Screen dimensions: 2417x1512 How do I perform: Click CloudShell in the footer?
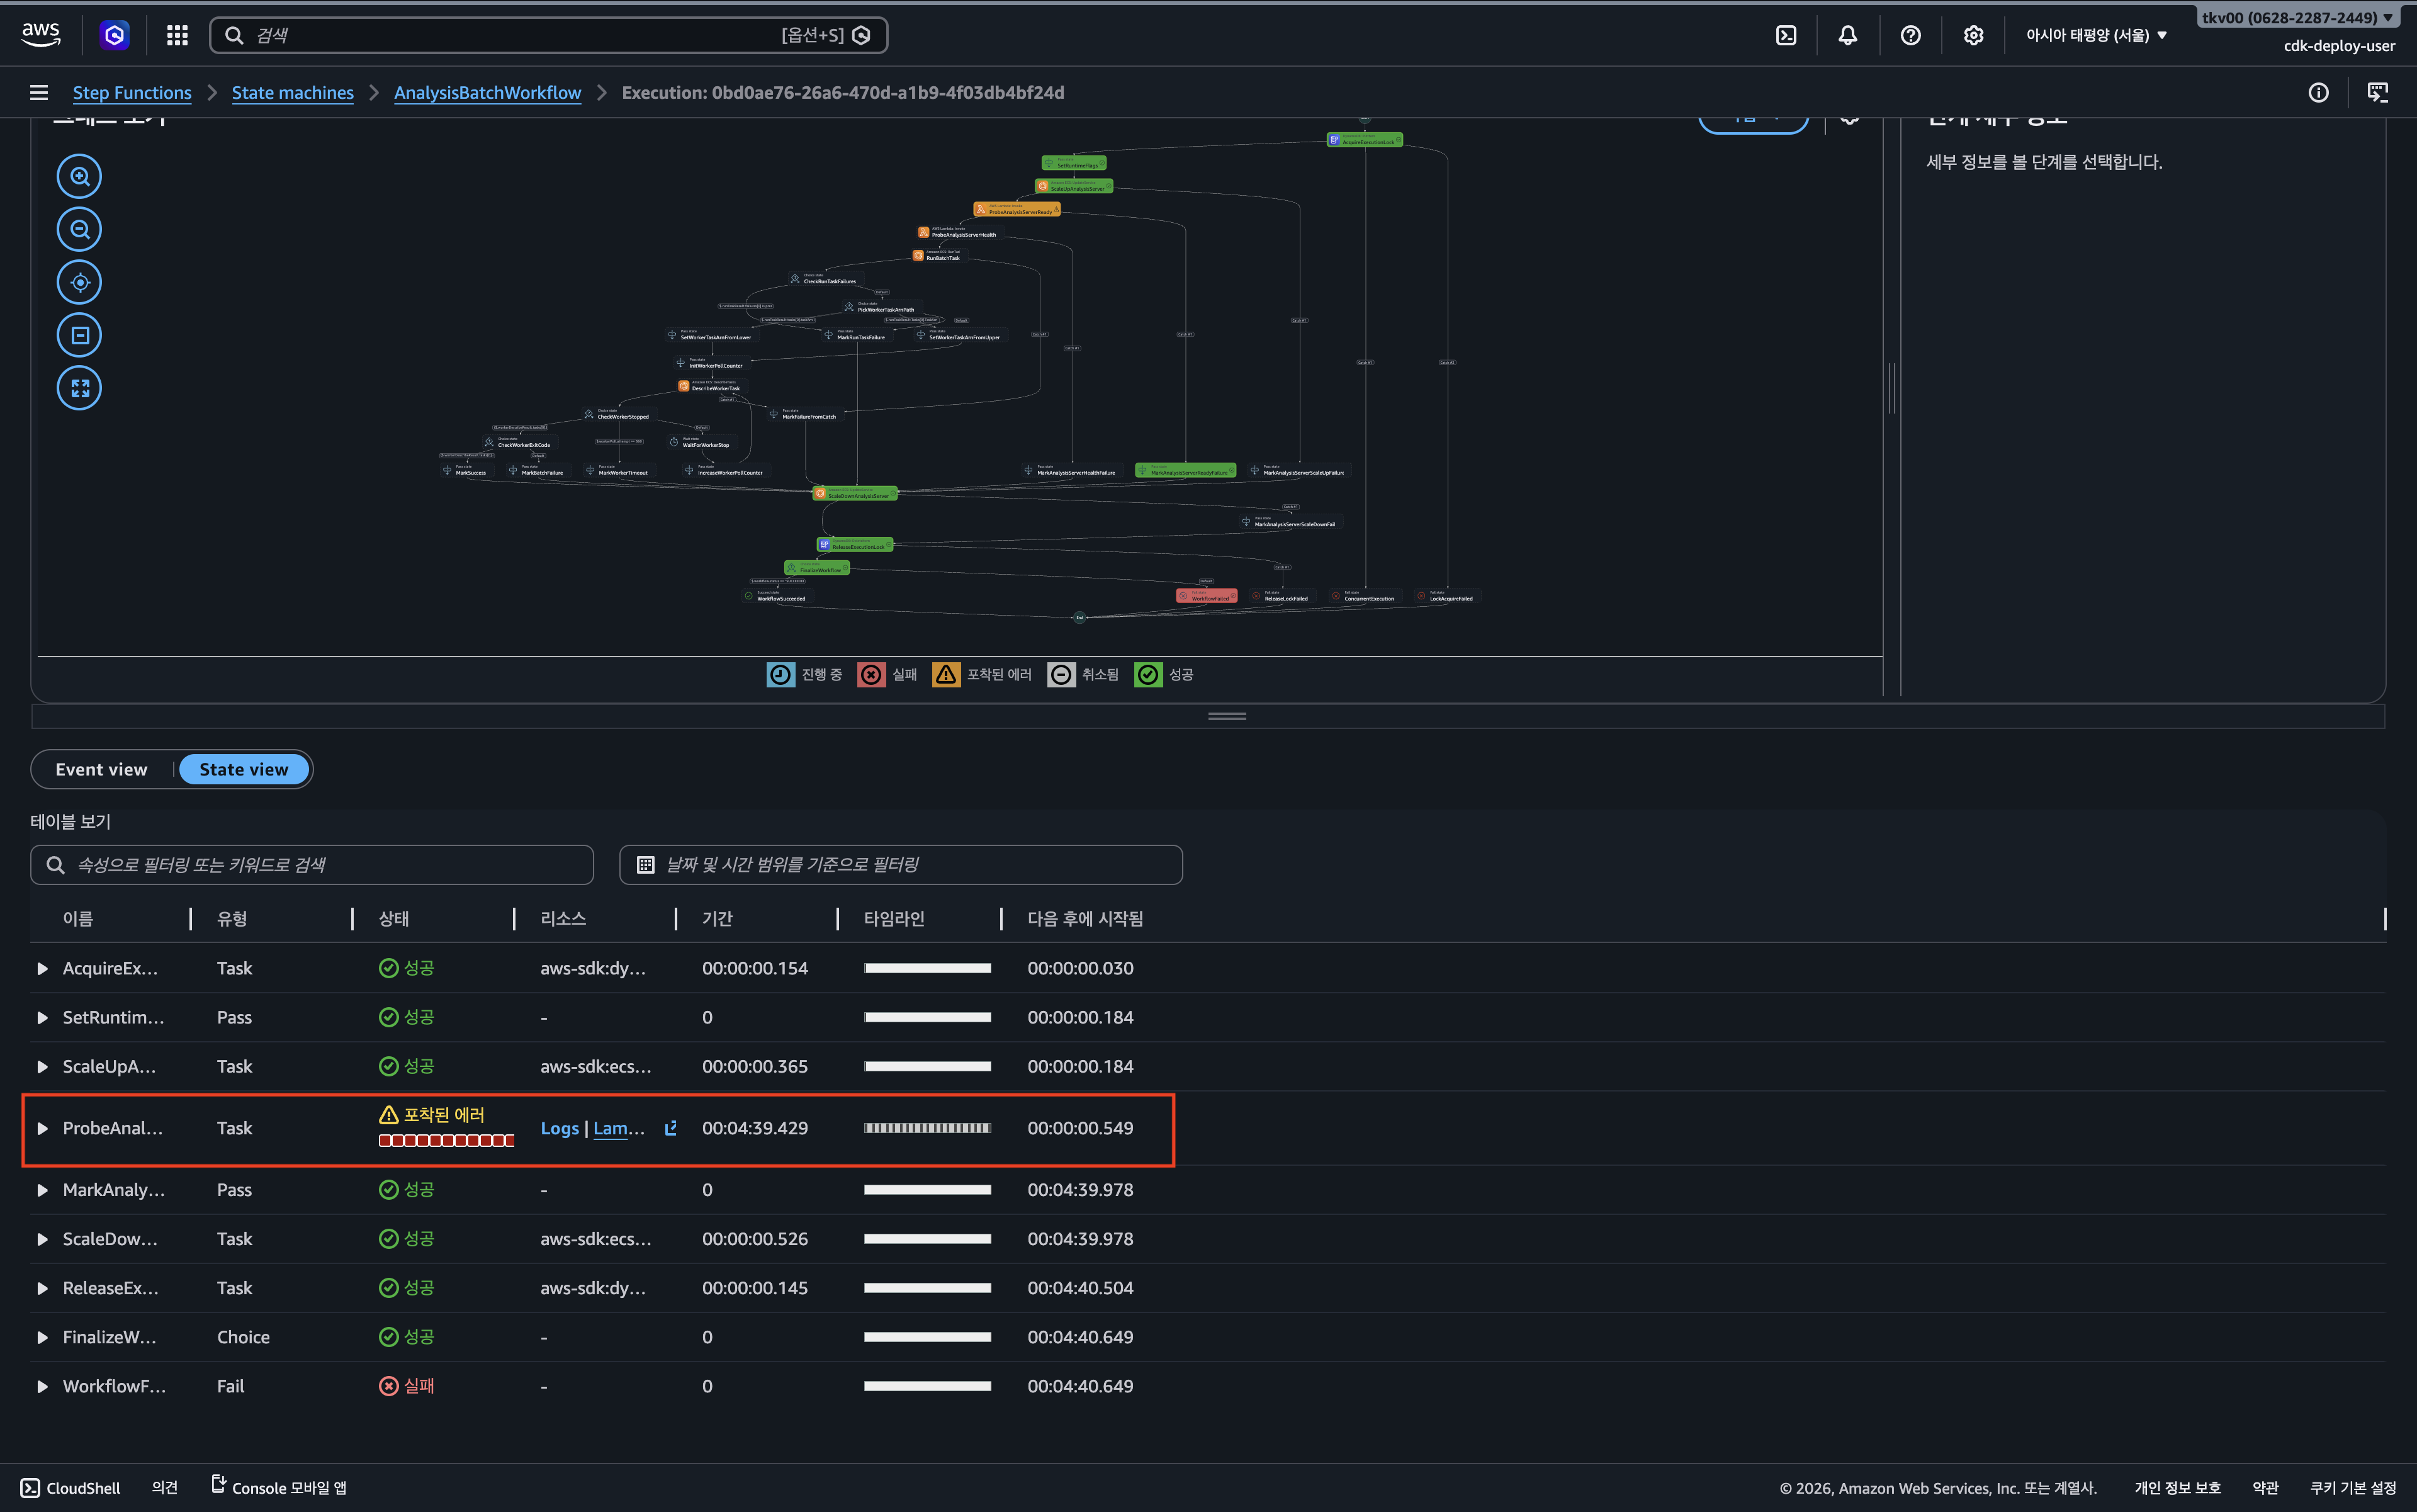coord(71,1488)
